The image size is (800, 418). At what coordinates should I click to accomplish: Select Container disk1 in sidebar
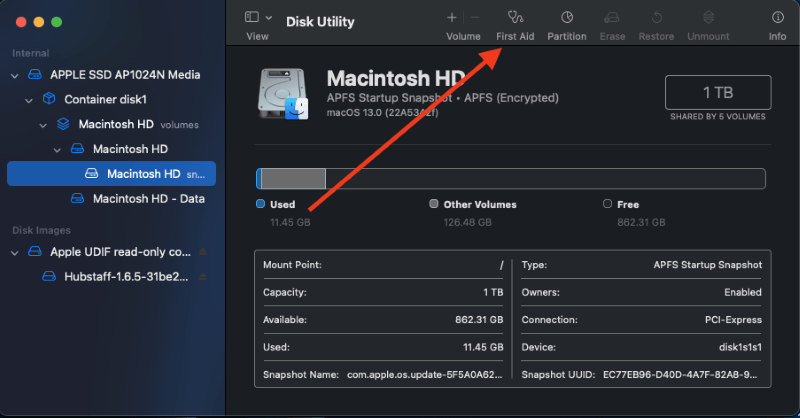(x=105, y=99)
